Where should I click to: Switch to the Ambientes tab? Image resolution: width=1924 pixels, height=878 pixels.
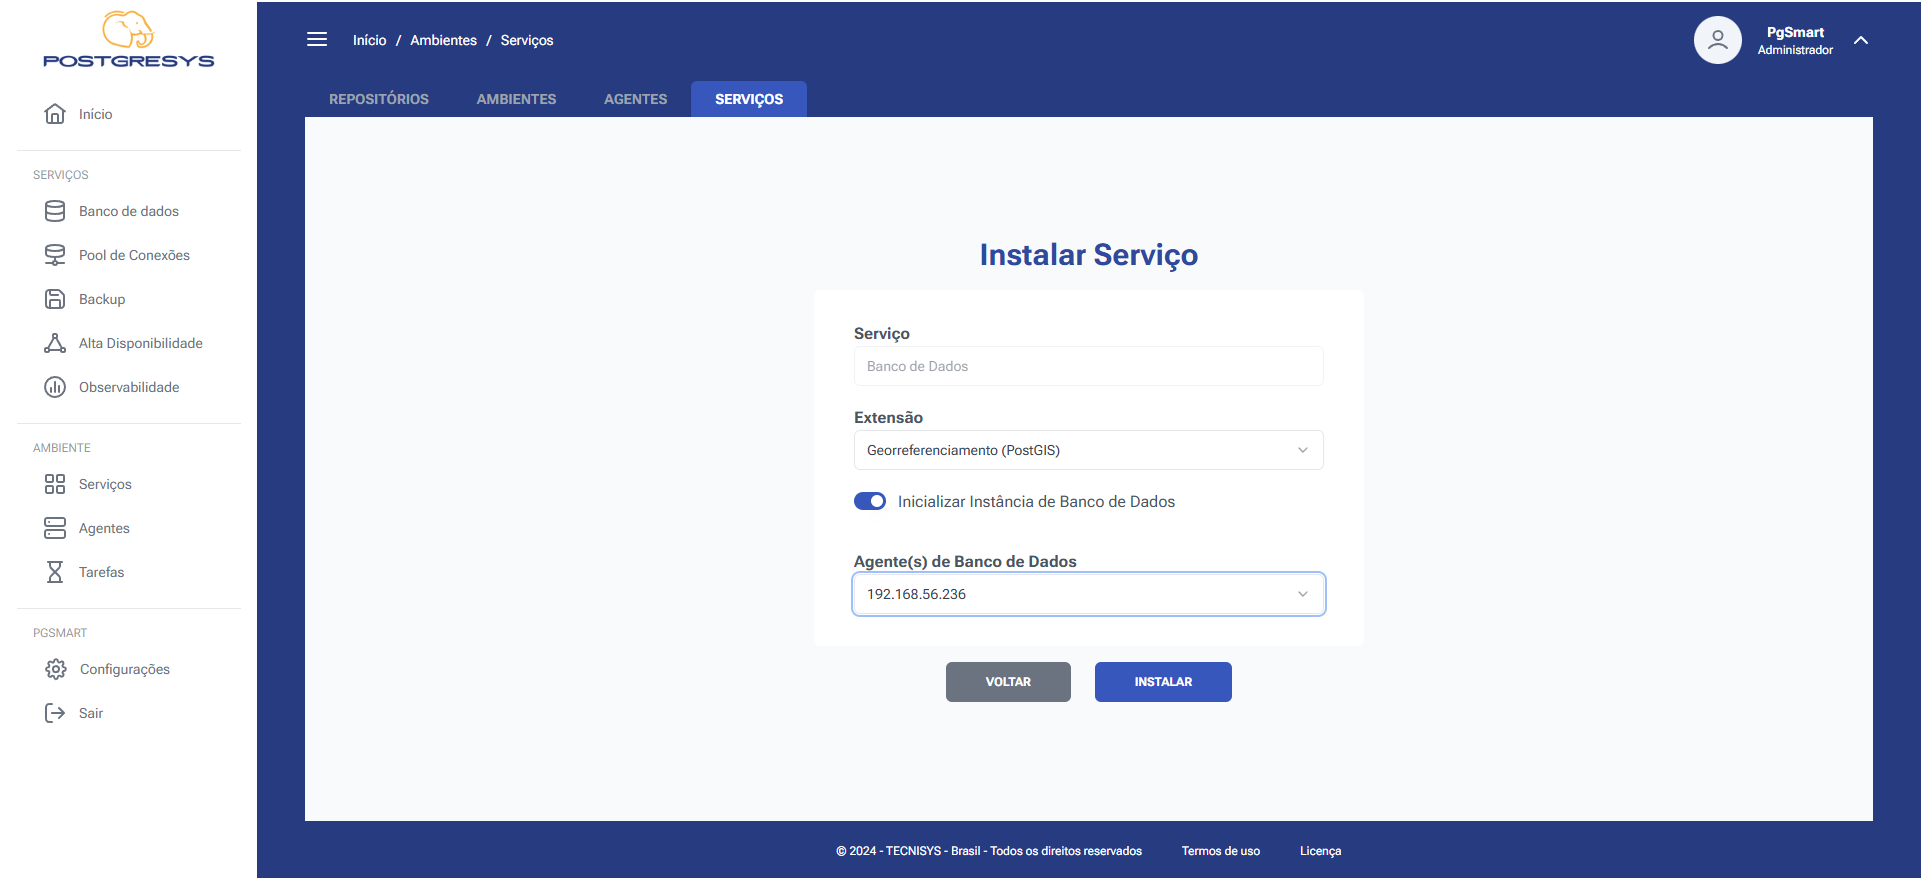click(516, 99)
